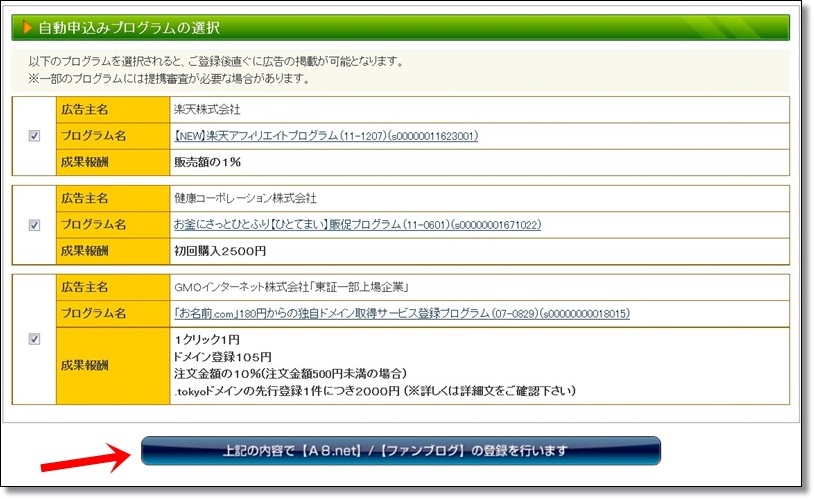
Task: Toggle the 健康コーポレーション株式会社 program checkbox
Action: coord(34,225)
